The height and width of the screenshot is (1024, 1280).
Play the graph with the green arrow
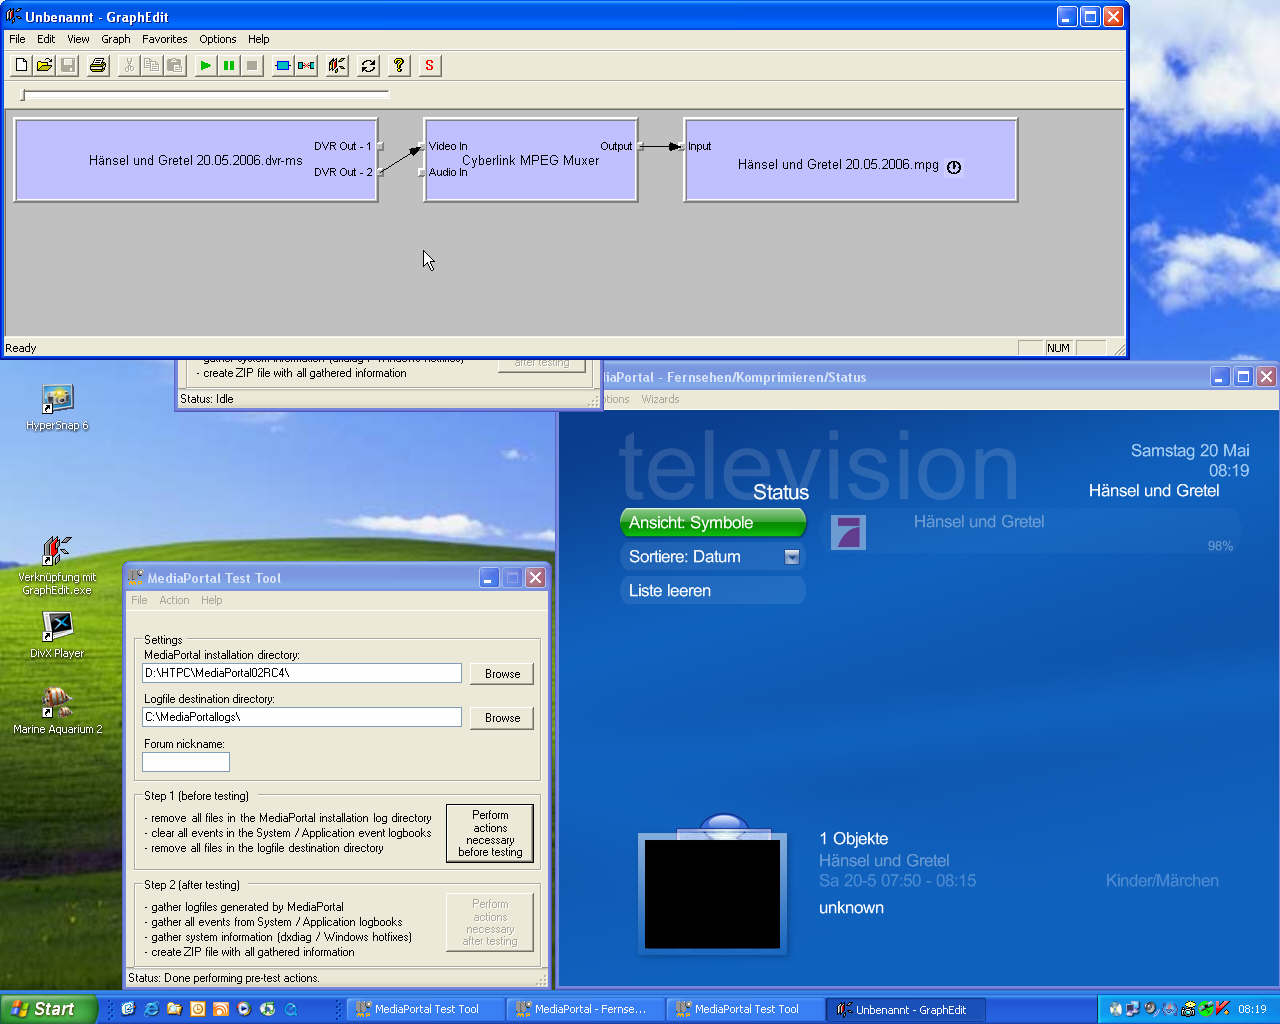tap(205, 65)
